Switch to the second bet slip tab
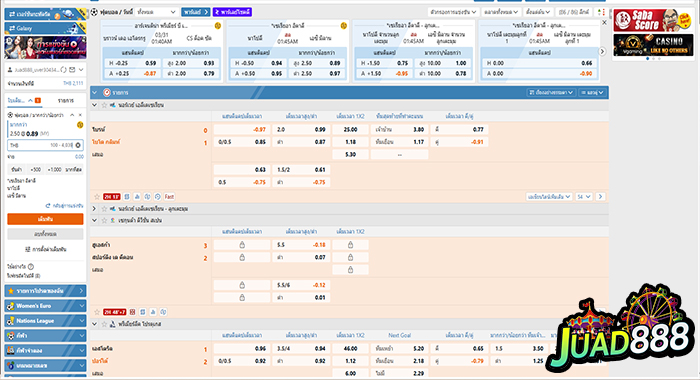This screenshot has width=700, height=380. tap(66, 100)
